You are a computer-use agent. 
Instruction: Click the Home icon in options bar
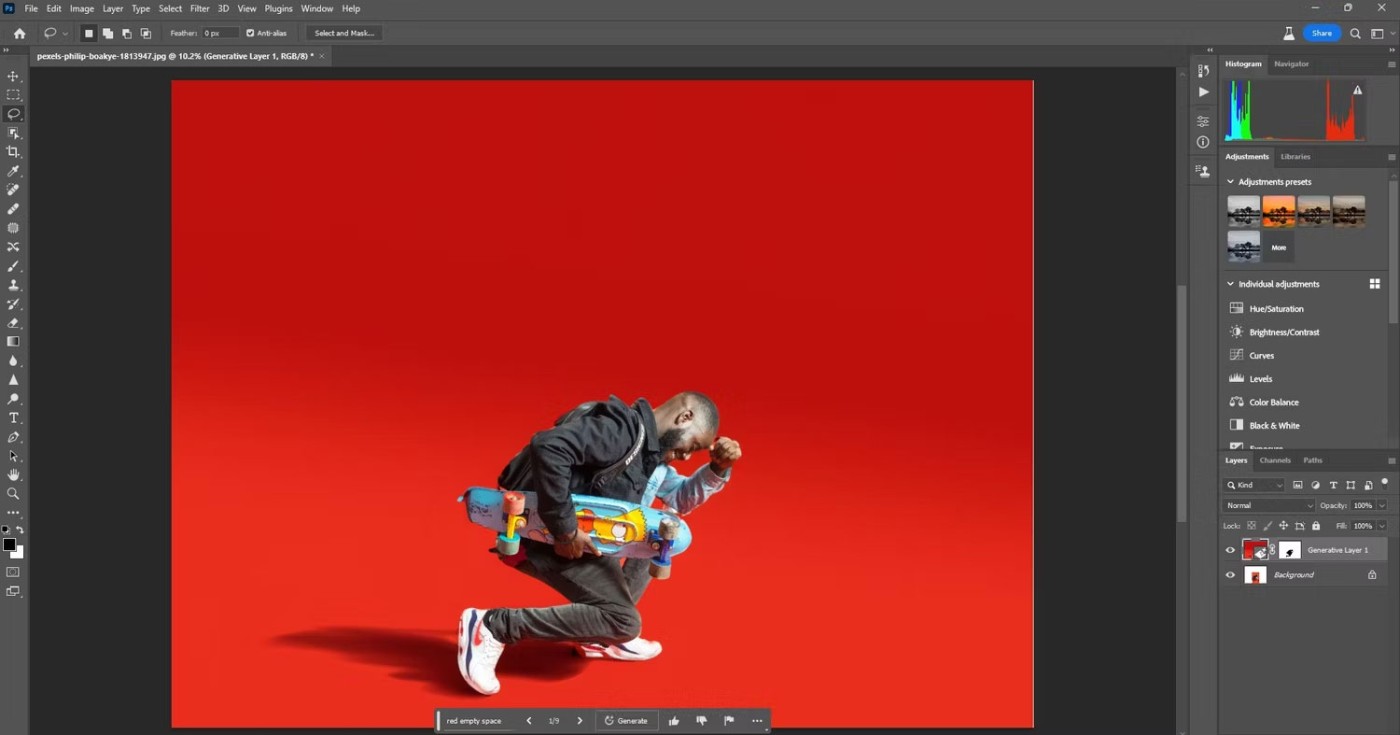19,33
